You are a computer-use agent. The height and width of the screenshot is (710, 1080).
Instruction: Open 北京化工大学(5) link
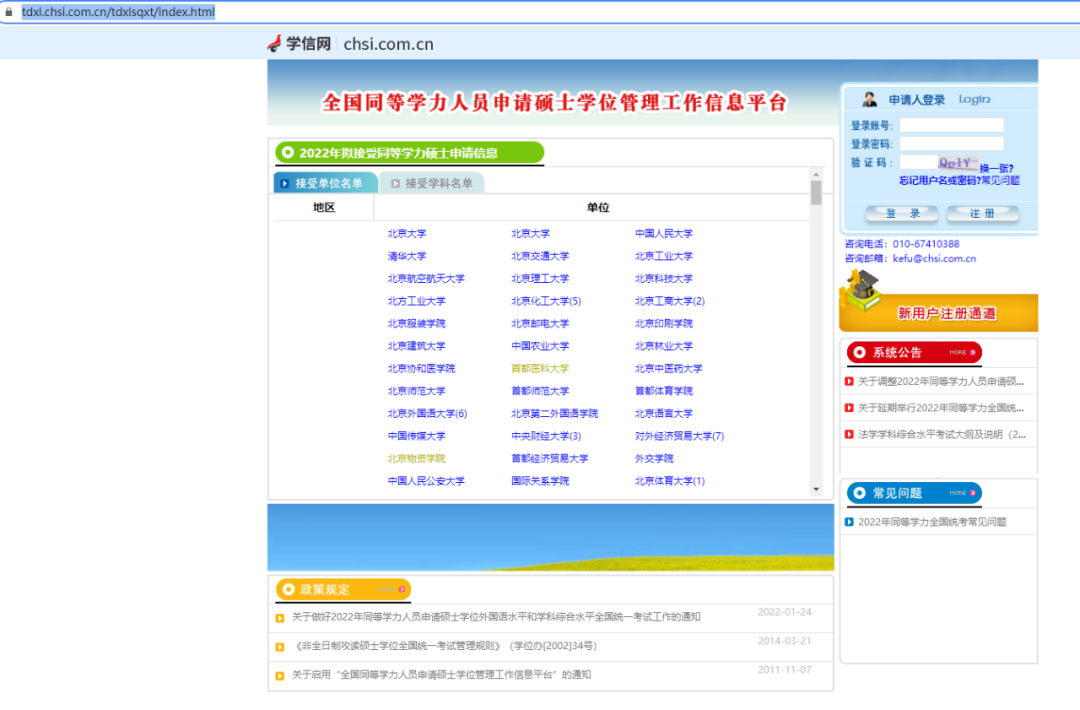pyautogui.click(x=546, y=301)
